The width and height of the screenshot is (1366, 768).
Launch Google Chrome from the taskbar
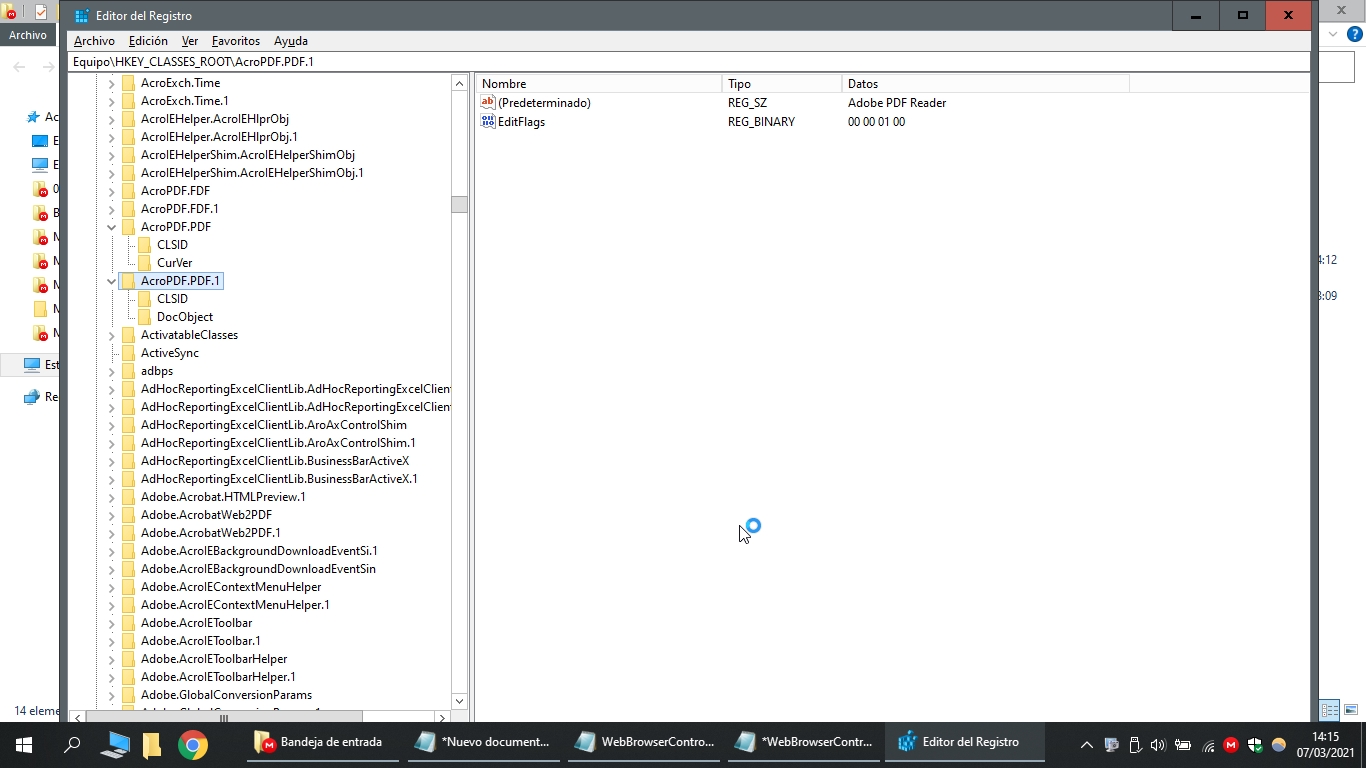pos(193,744)
